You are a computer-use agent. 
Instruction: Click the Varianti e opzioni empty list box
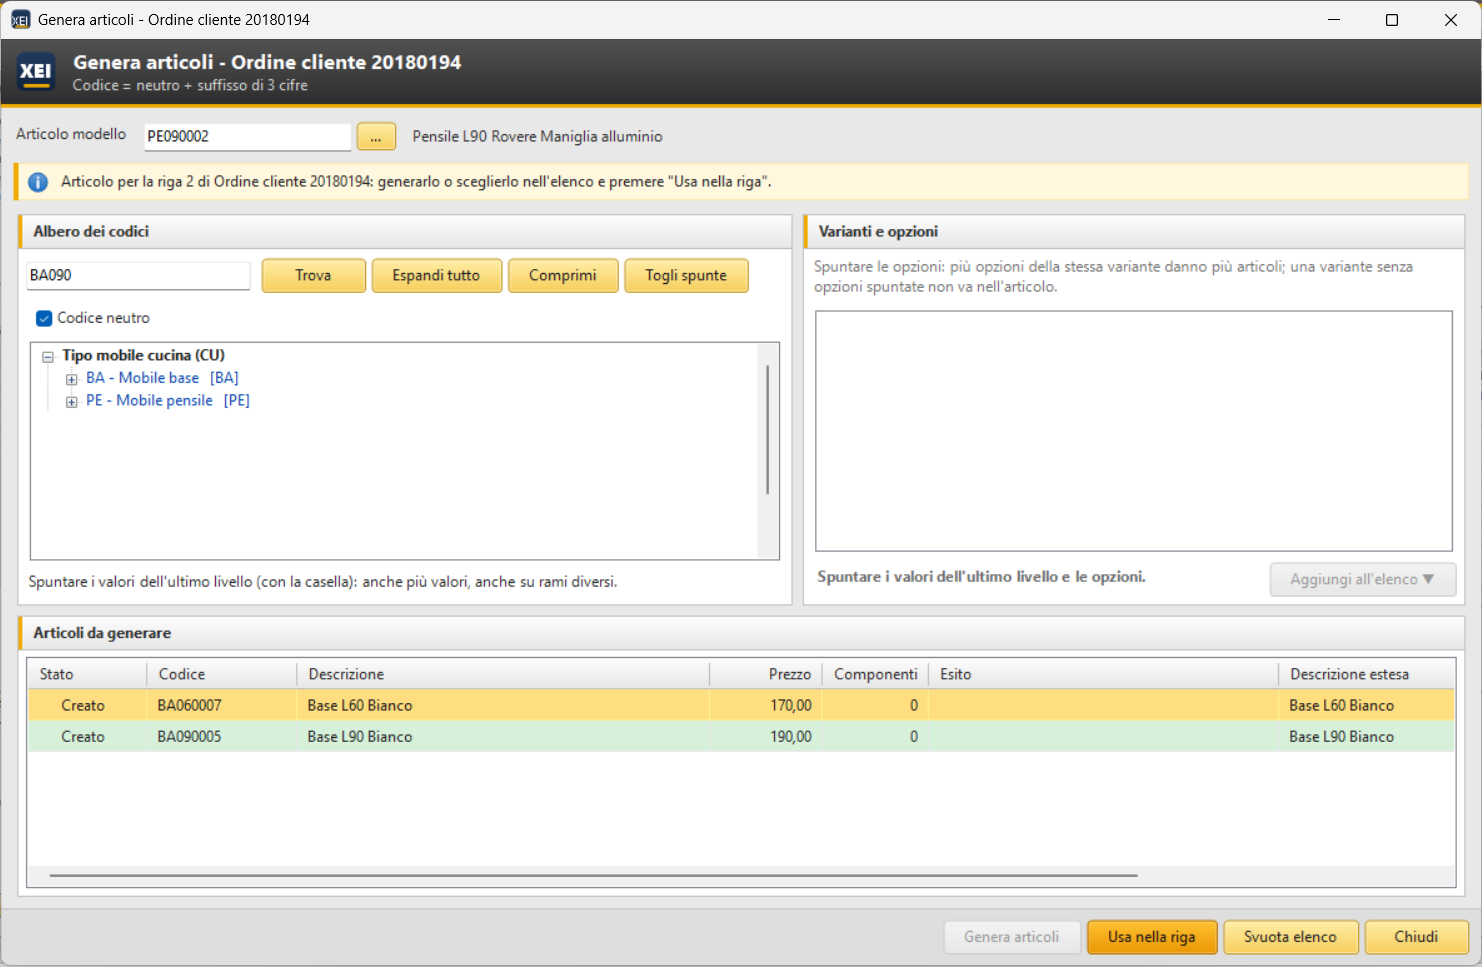(x=1134, y=431)
